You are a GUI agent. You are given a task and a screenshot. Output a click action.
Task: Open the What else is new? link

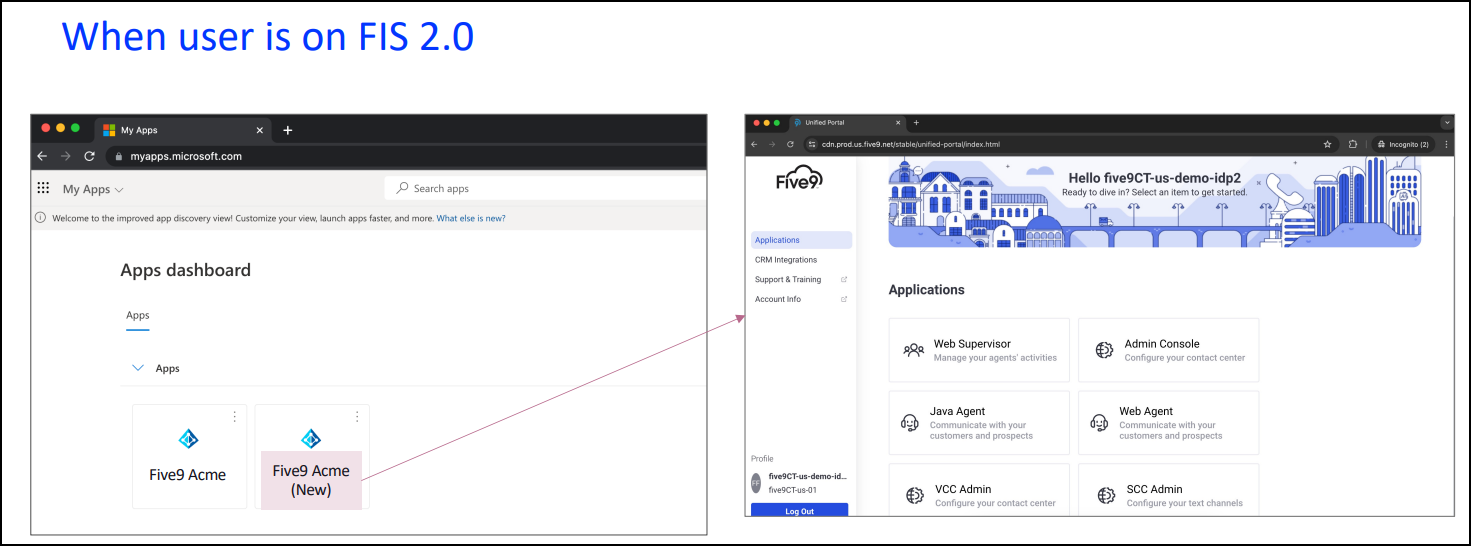pos(471,218)
